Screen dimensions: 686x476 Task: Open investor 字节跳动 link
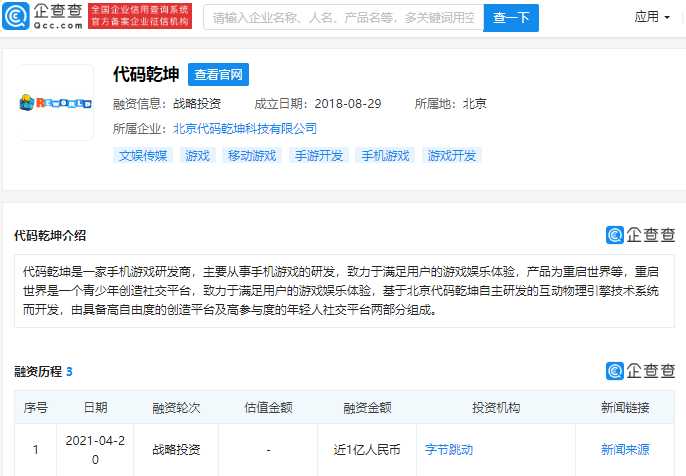tap(449, 449)
